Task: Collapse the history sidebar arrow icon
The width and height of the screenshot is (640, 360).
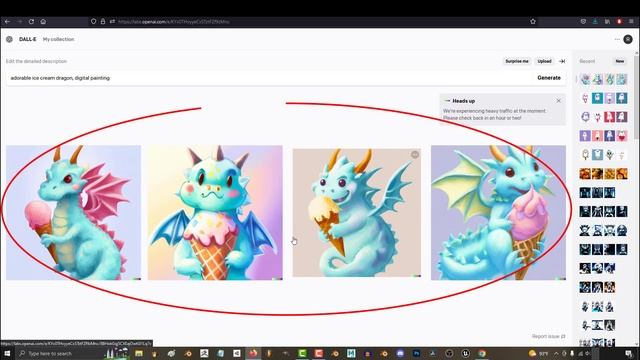Action: 562,61
